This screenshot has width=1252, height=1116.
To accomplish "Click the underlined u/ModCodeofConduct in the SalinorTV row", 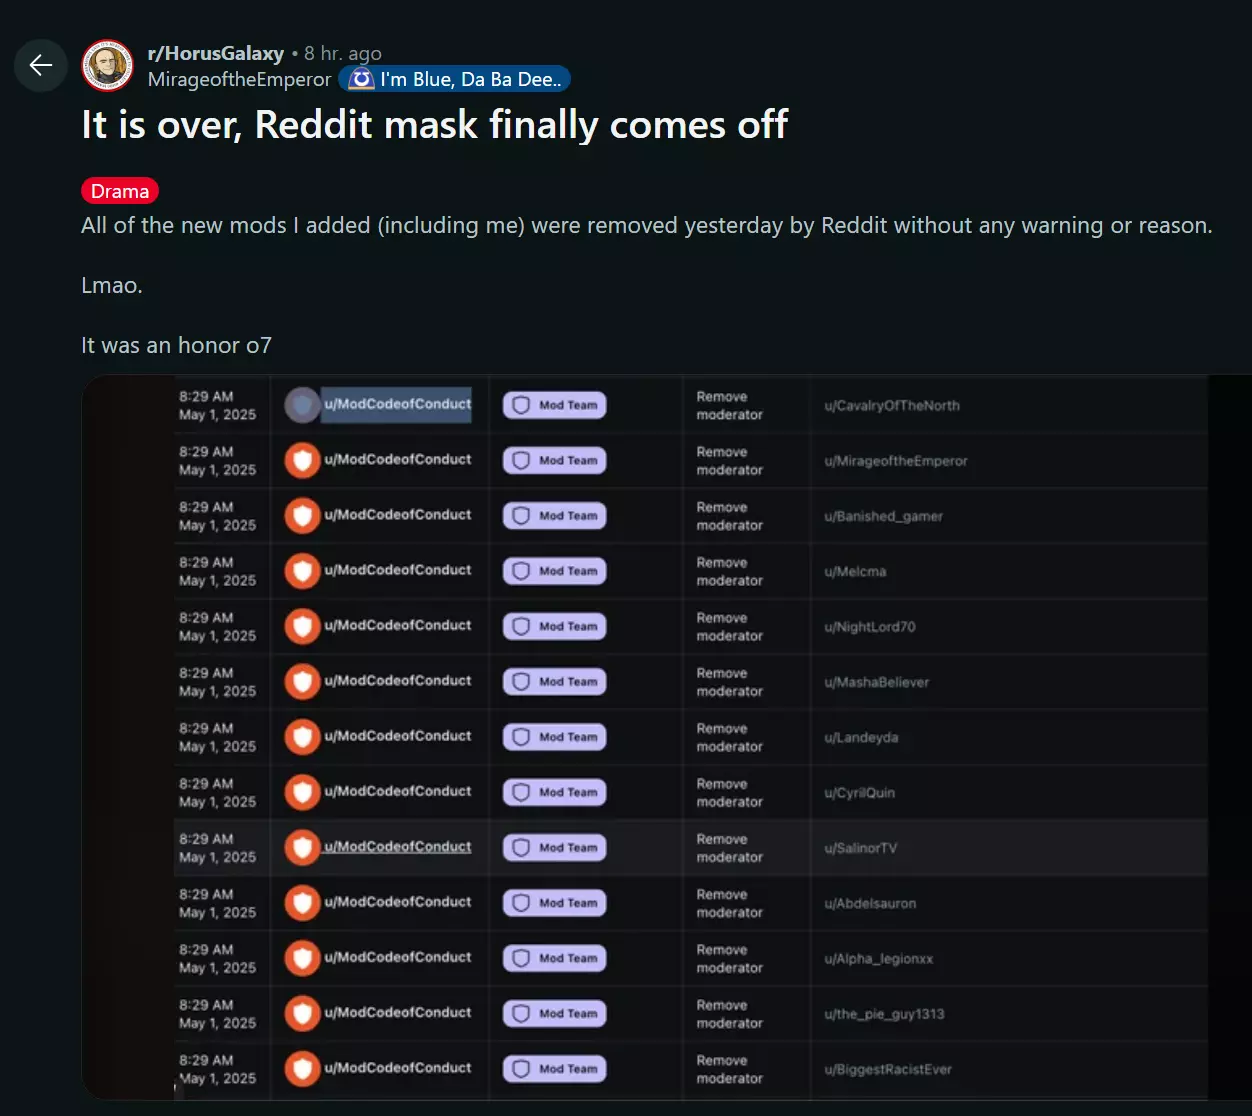I will click(397, 846).
